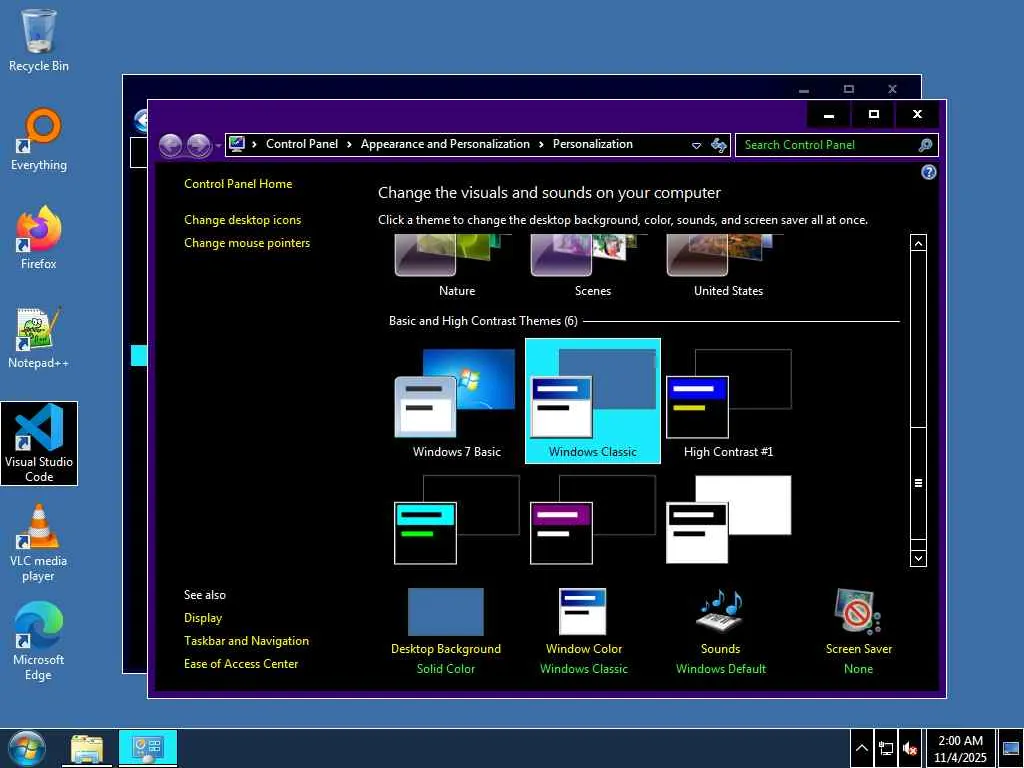
Task: Click the muted volume tray icon
Action: [x=909, y=748]
